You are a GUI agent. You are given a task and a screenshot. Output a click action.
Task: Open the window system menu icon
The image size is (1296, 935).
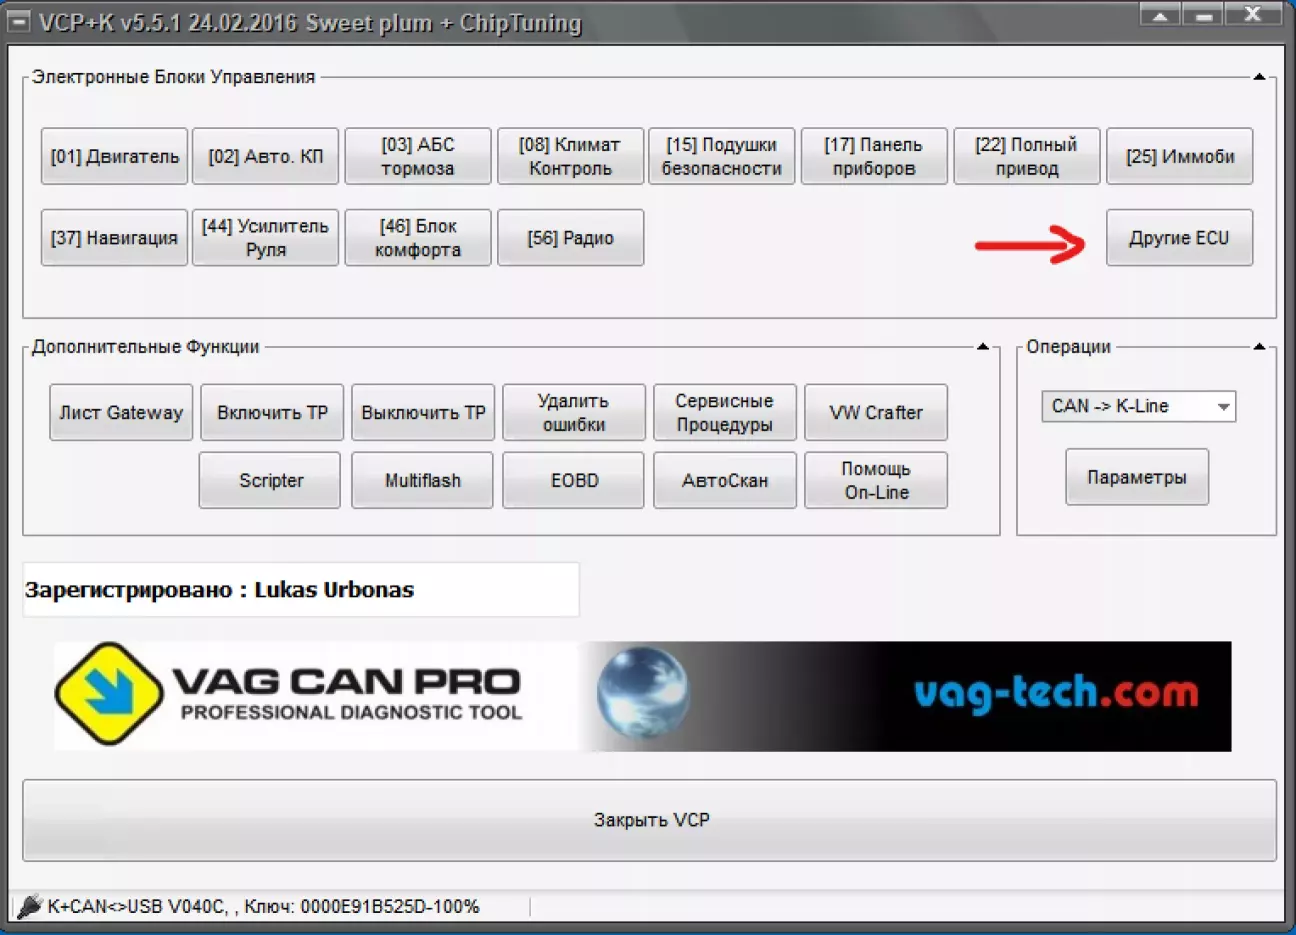coord(19,21)
